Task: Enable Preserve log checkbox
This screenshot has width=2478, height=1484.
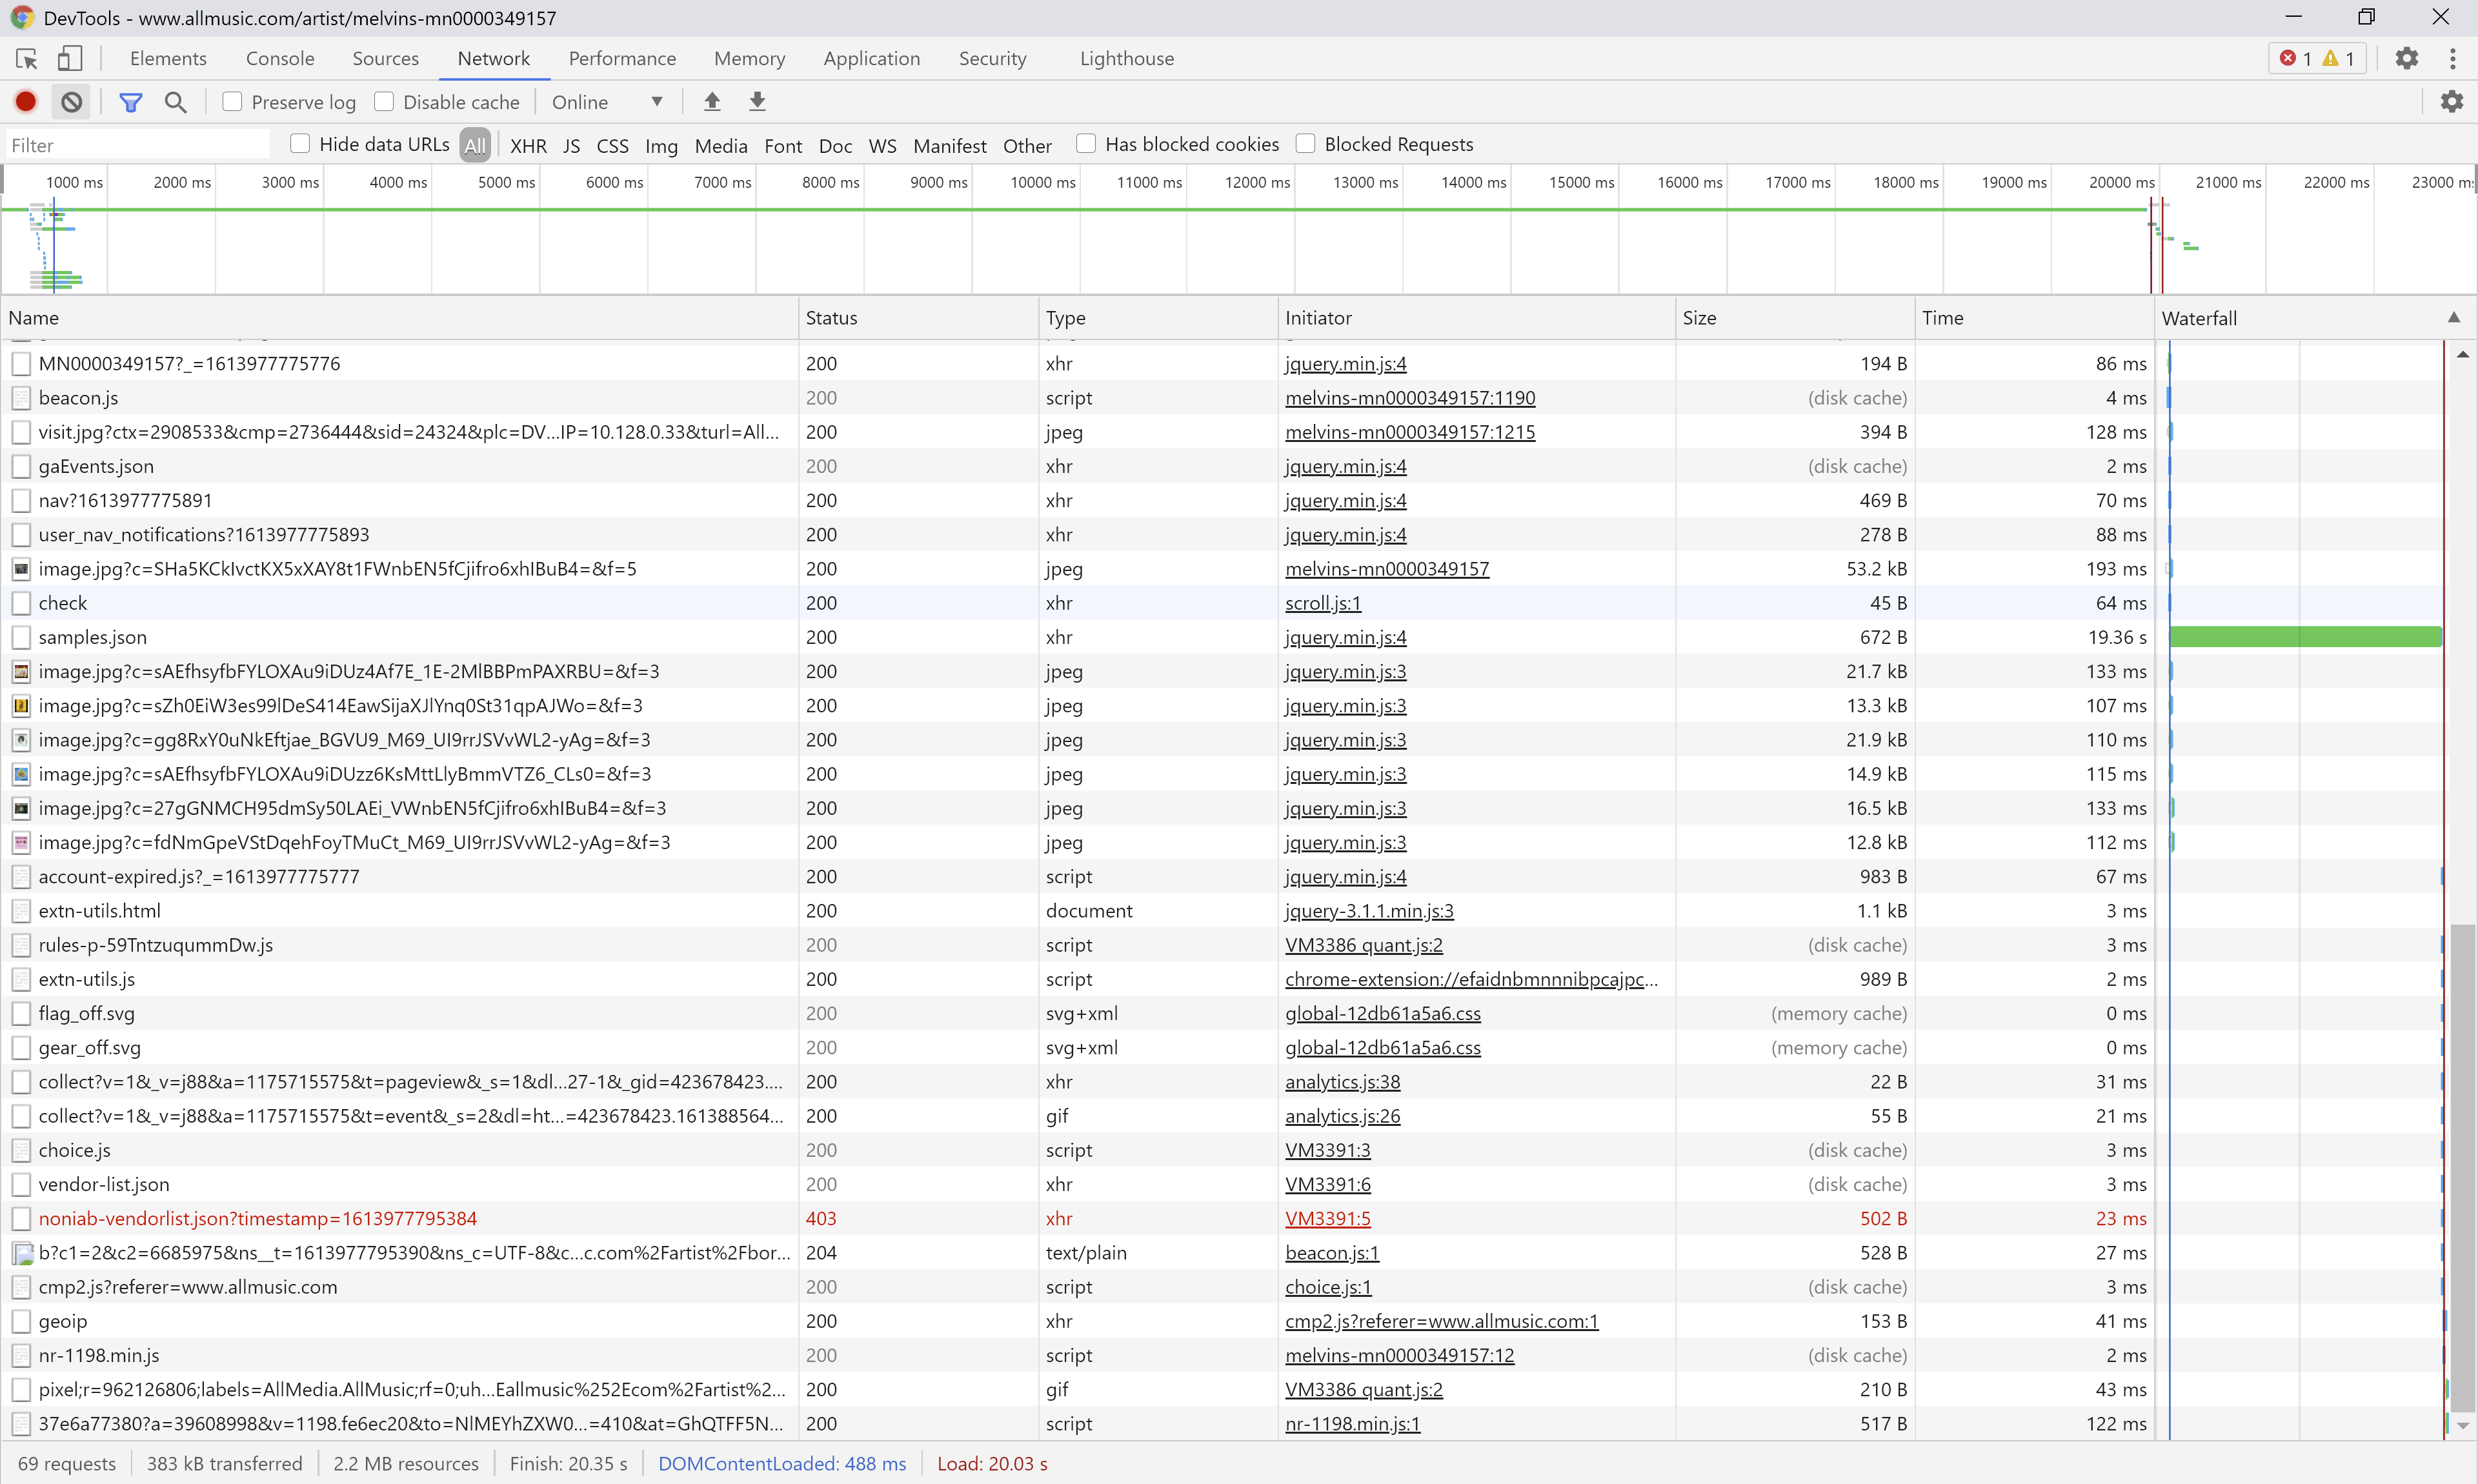Action: tap(232, 101)
